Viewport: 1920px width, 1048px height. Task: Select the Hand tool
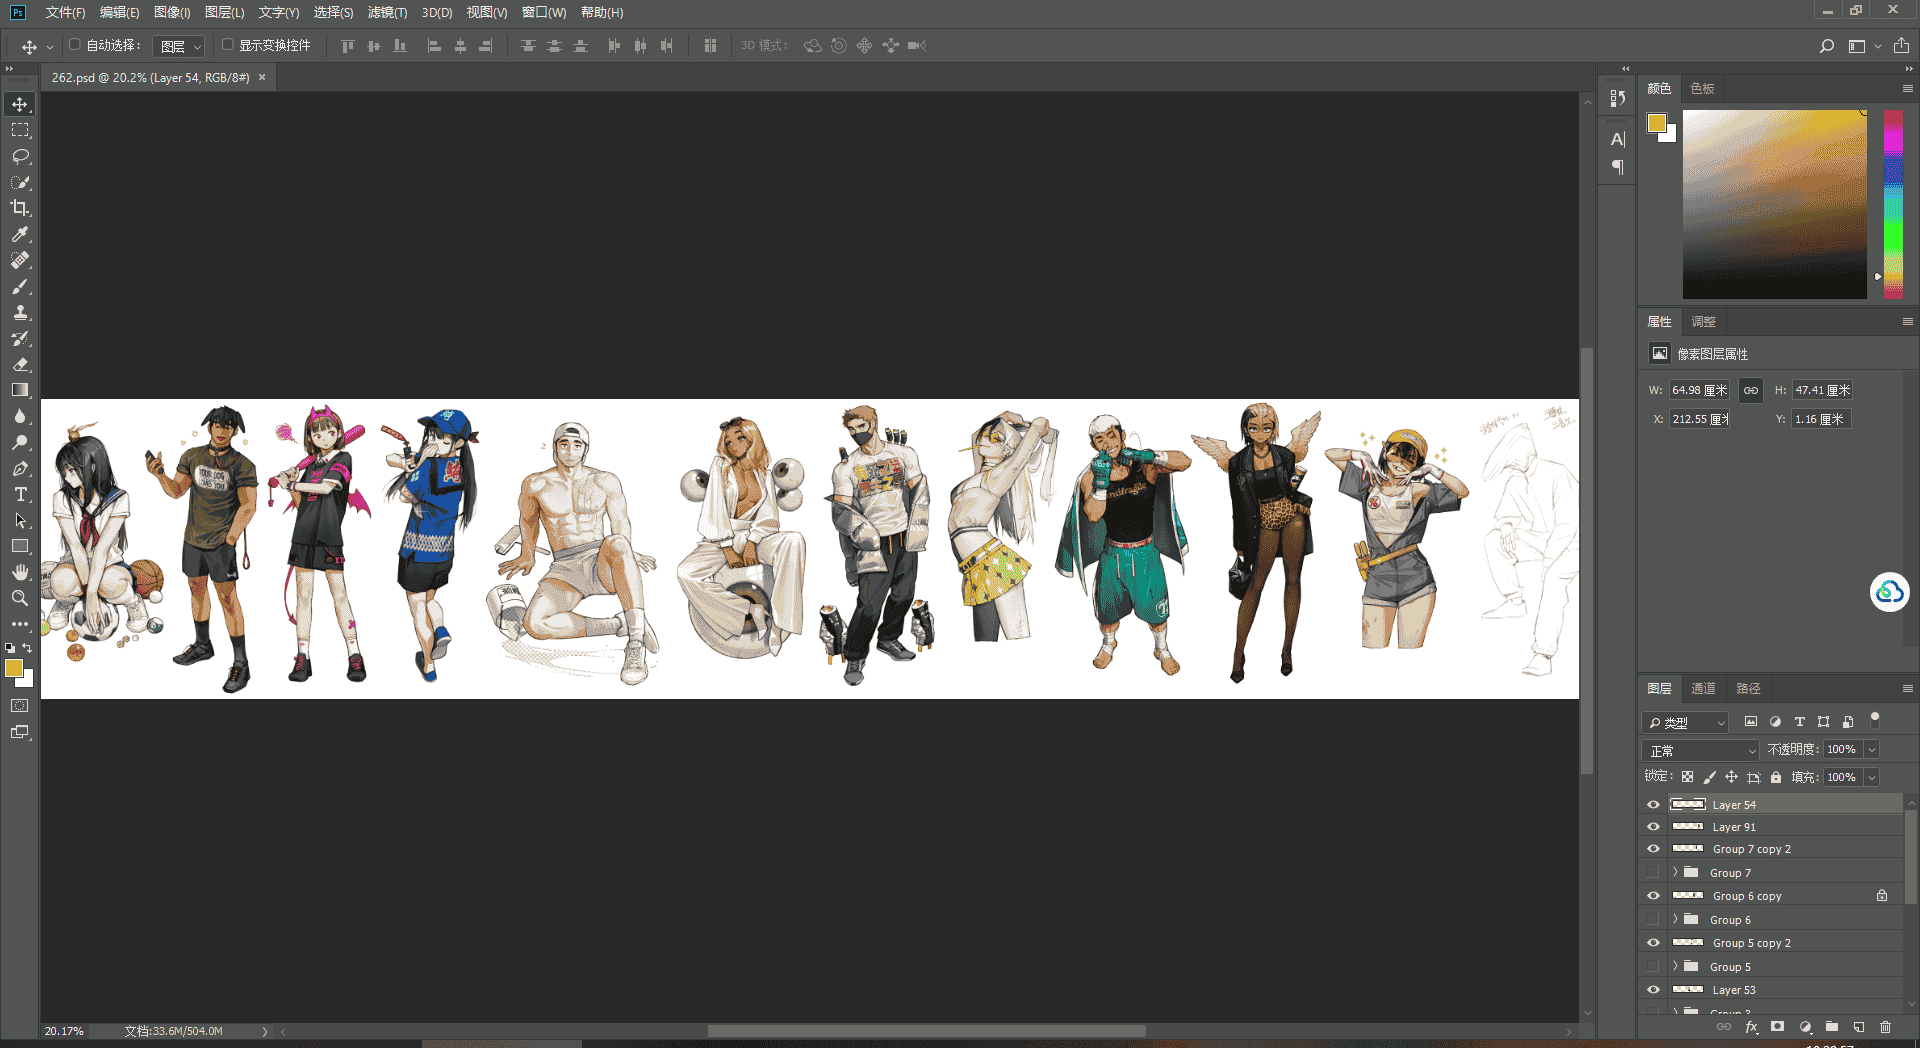pyautogui.click(x=20, y=572)
